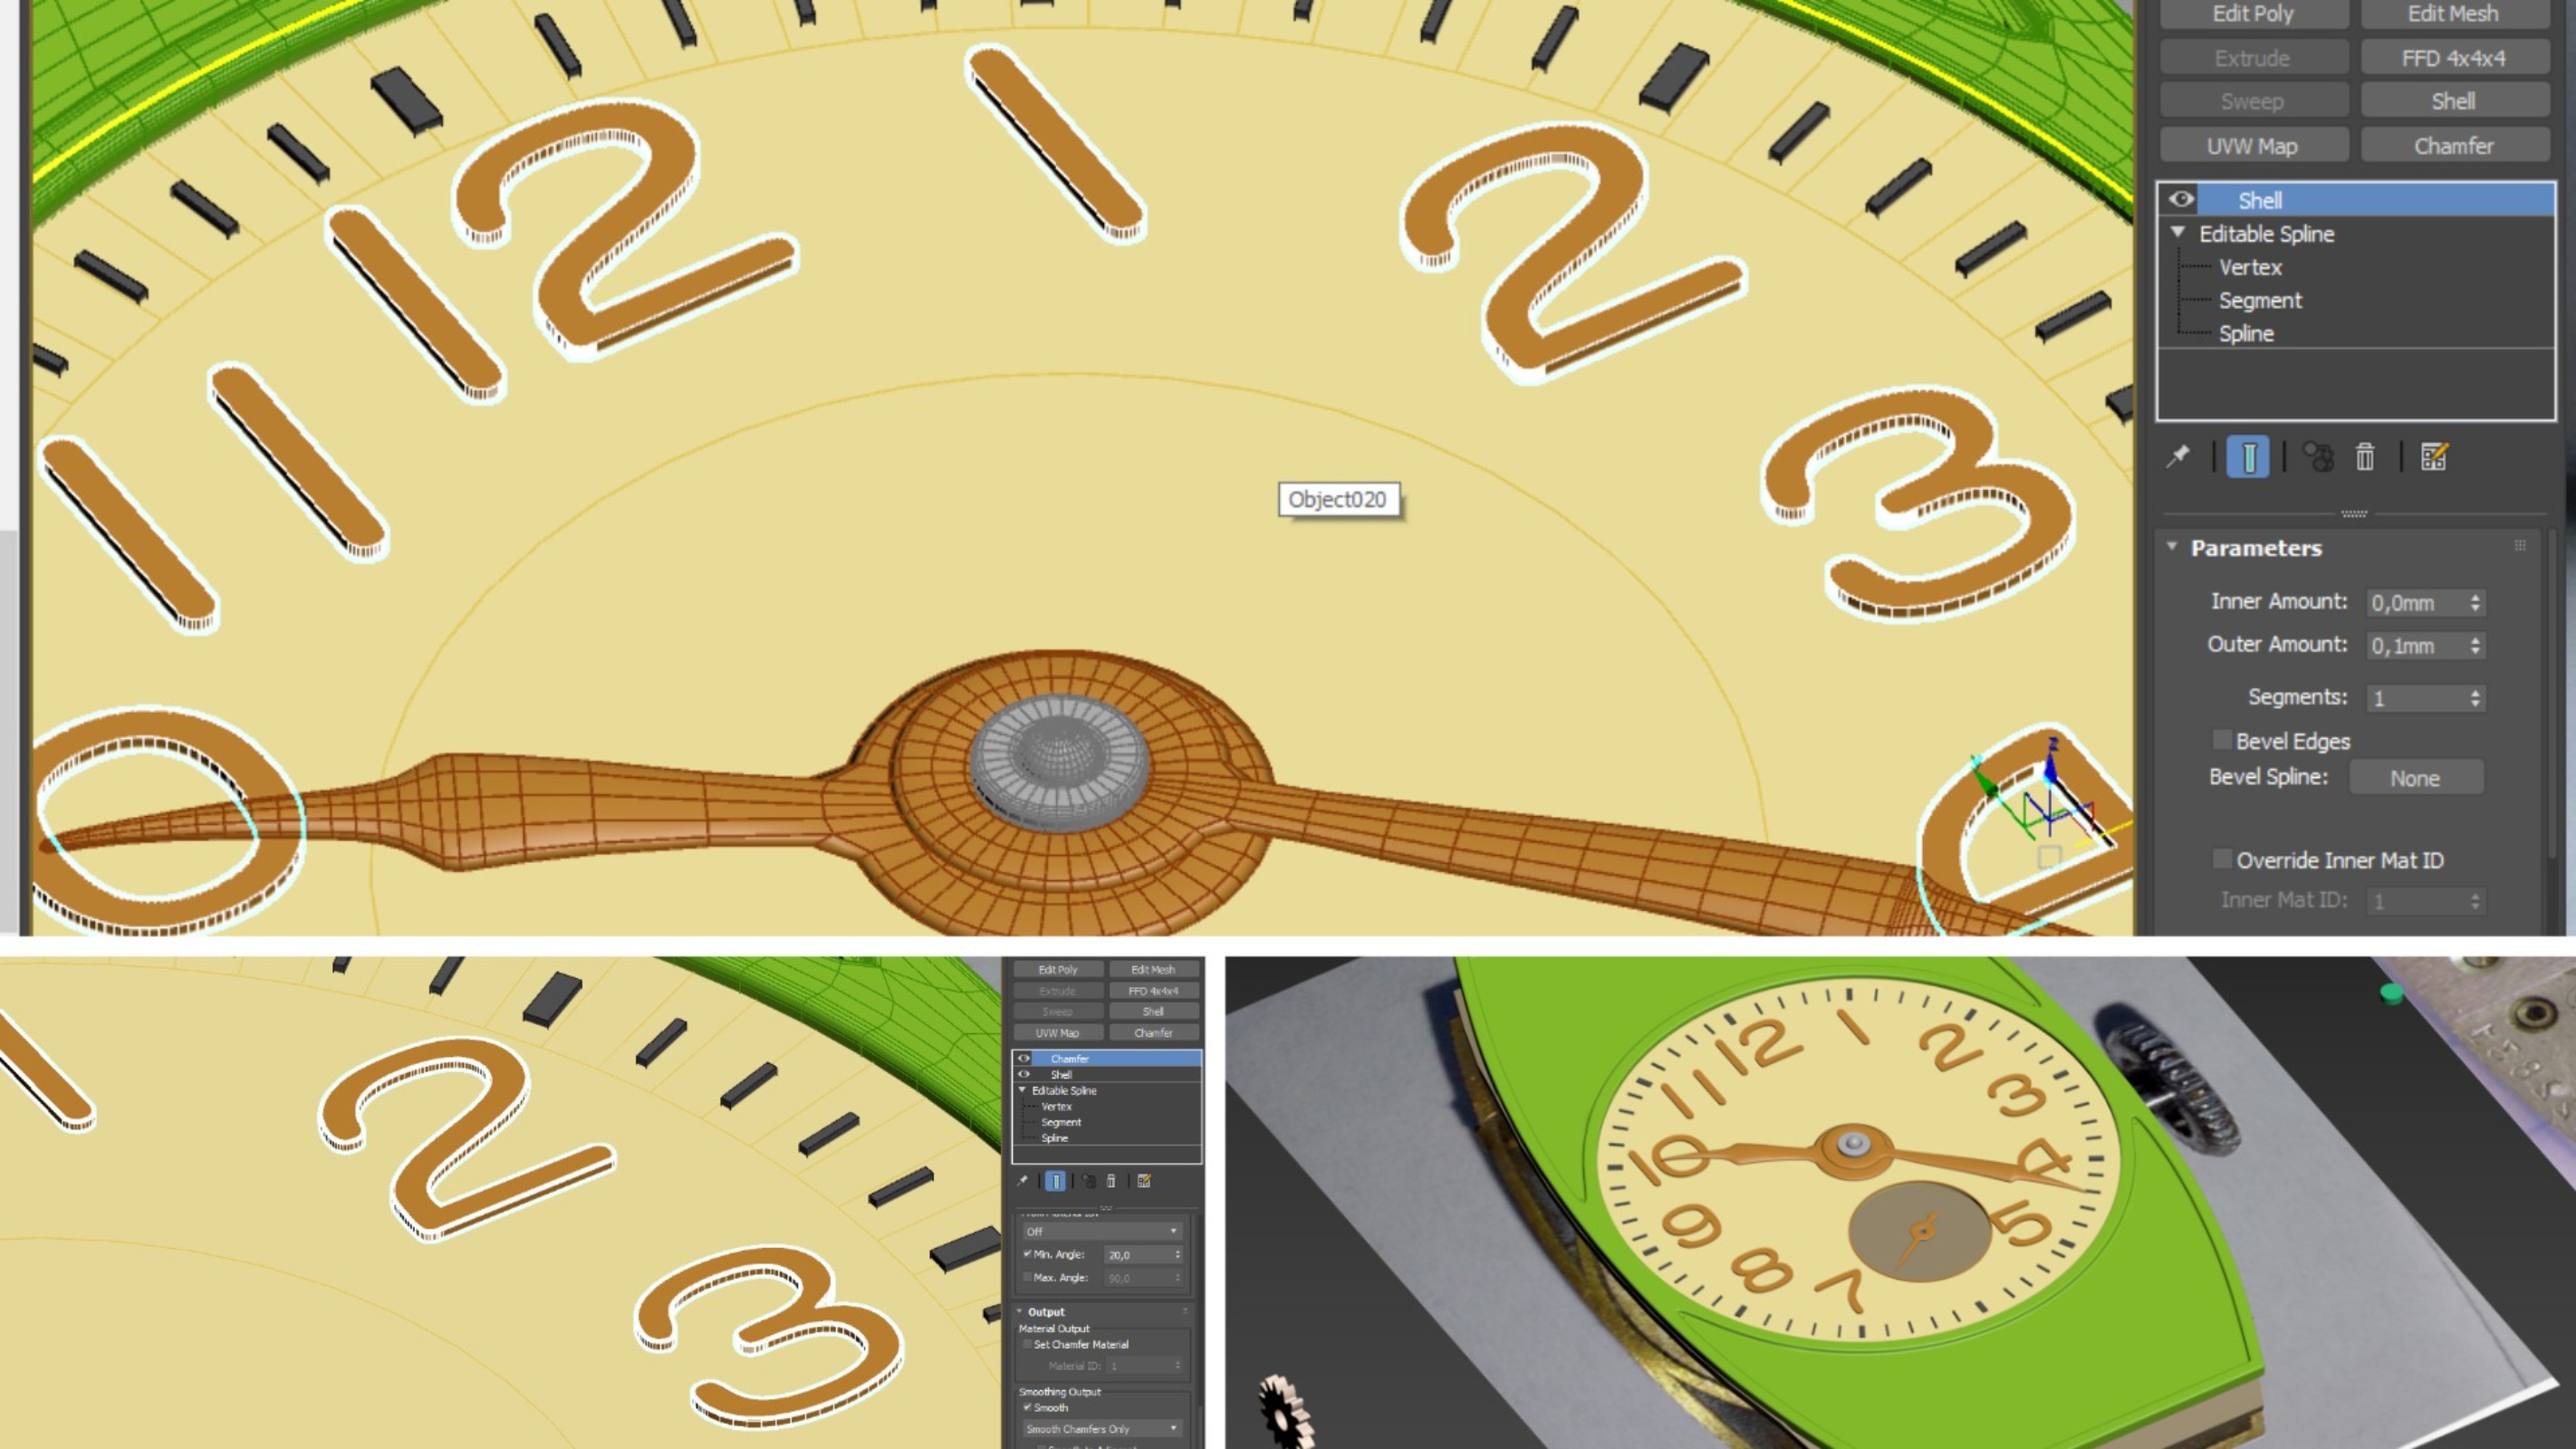Select Vertex sub-object in the top stack
This screenshot has height=1449, width=2576.
coord(2250,267)
